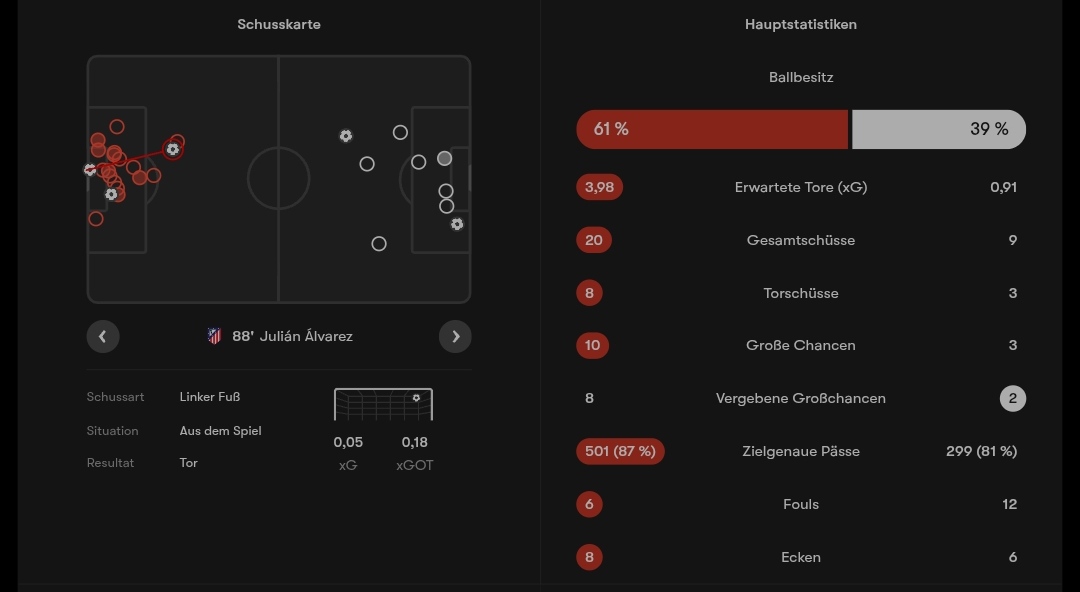Screen dimensions: 1080x592
Task: Click the red 501 (87 %) passes badge
Action: point(620,451)
